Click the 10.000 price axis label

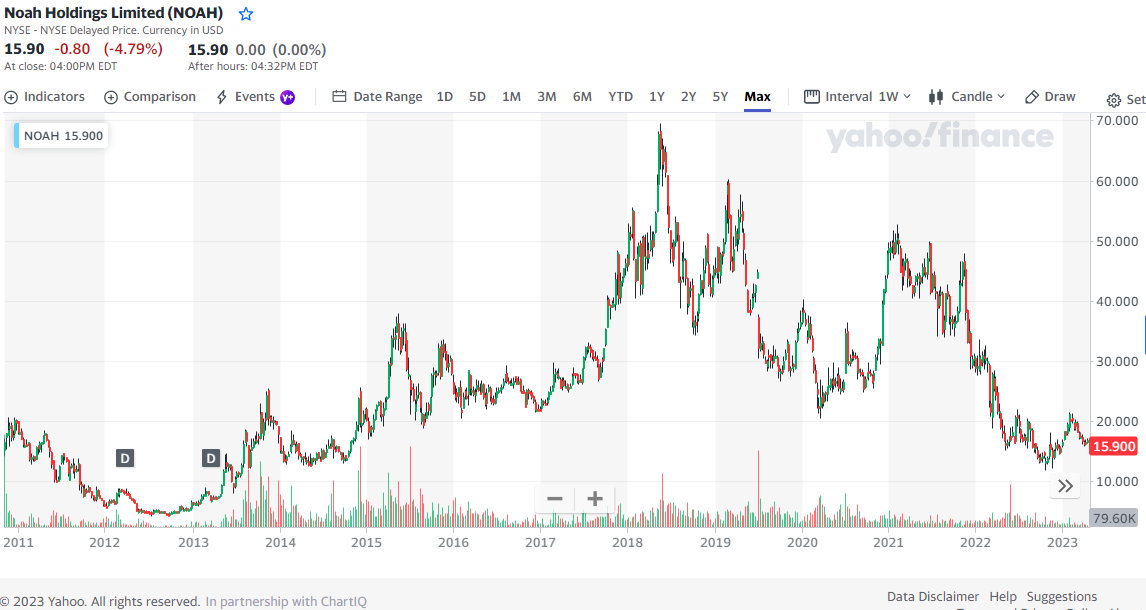pos(1116,481)
